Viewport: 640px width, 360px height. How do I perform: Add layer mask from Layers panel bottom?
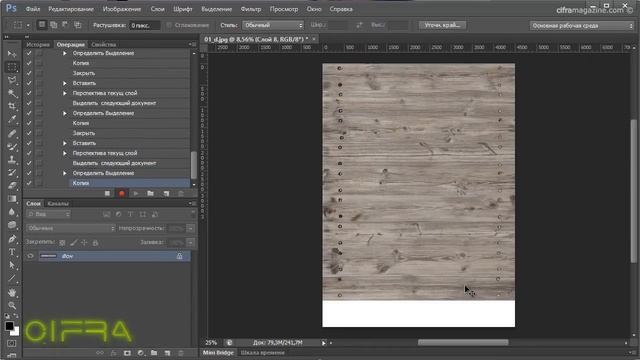coord(127,353)
